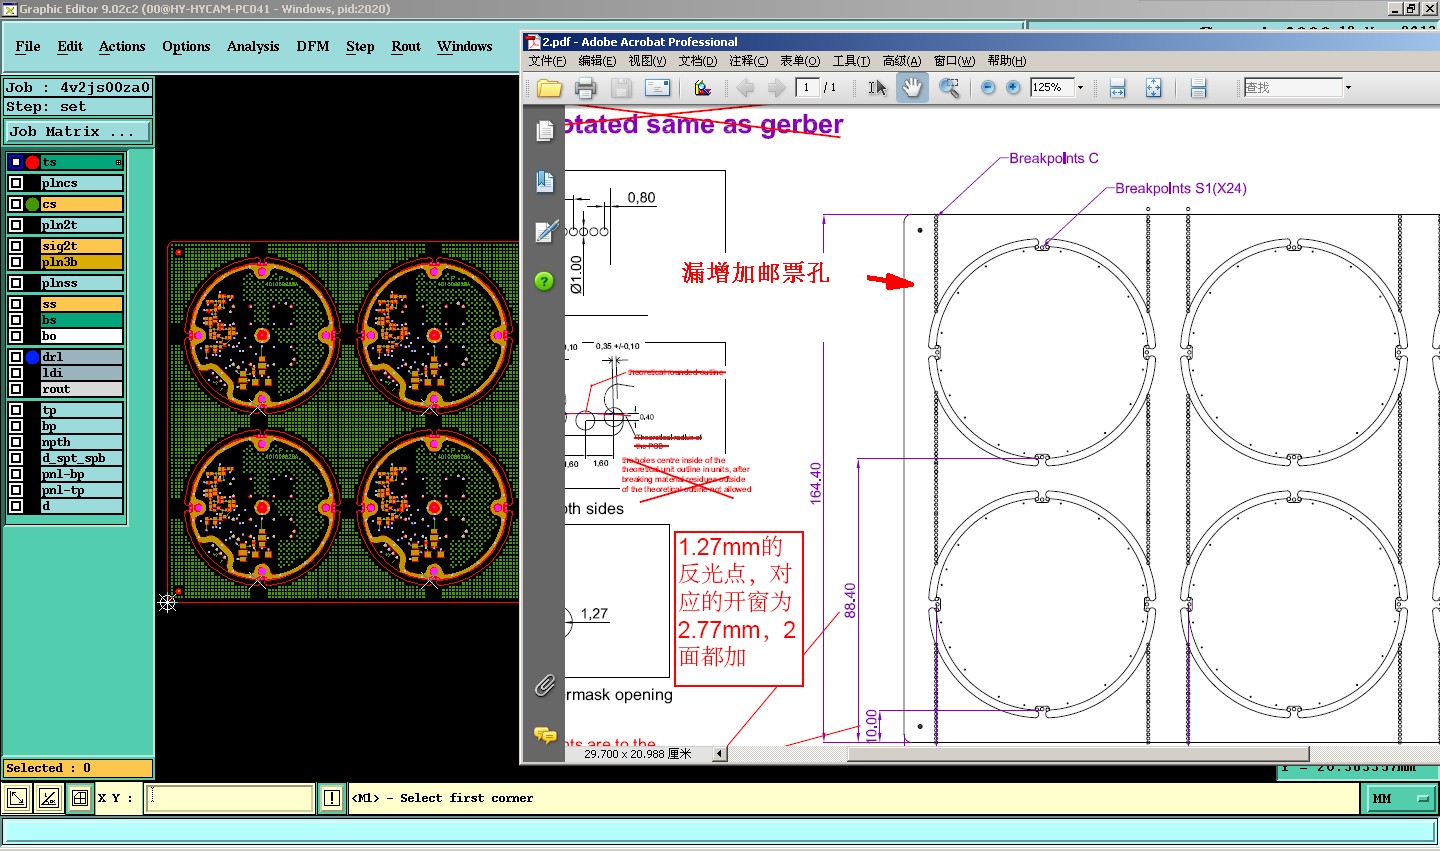This screenshot has width=1440, height=851.
Task: Open the Bookmarks panel icon
Action: (544, 181)
